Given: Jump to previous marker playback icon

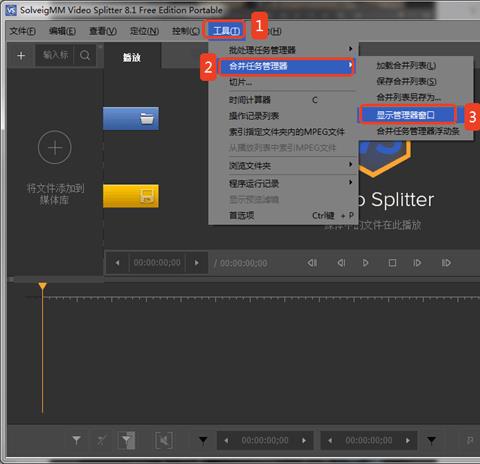Looking at the screenshot, I should point(312,263).
